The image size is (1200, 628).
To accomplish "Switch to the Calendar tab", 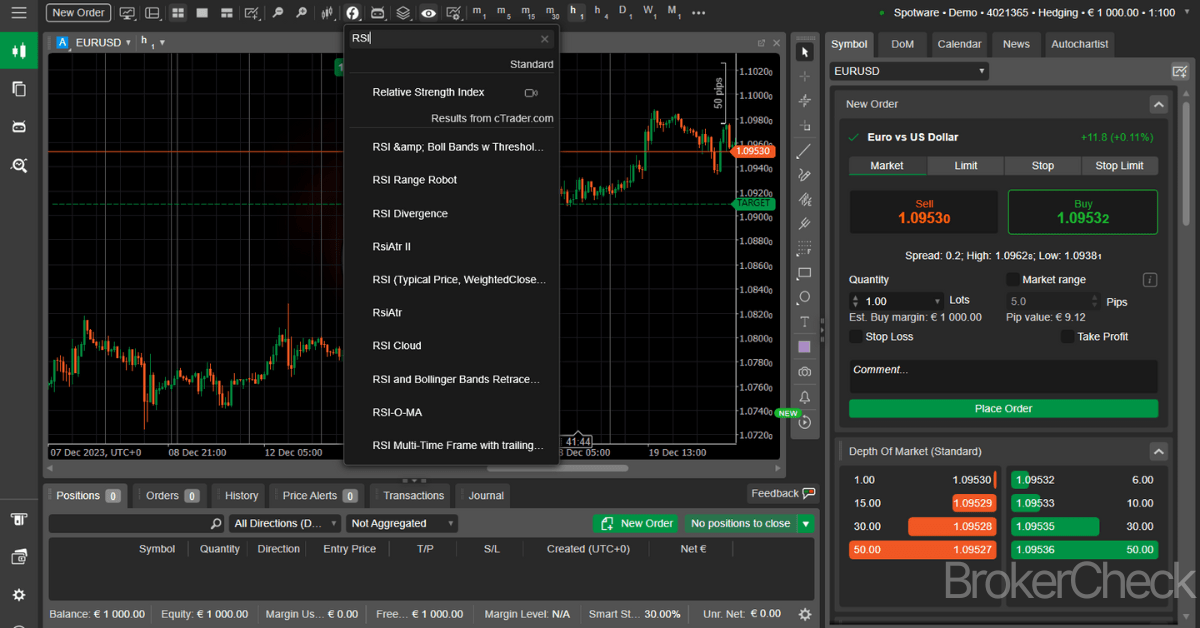I will pos(959,44).
